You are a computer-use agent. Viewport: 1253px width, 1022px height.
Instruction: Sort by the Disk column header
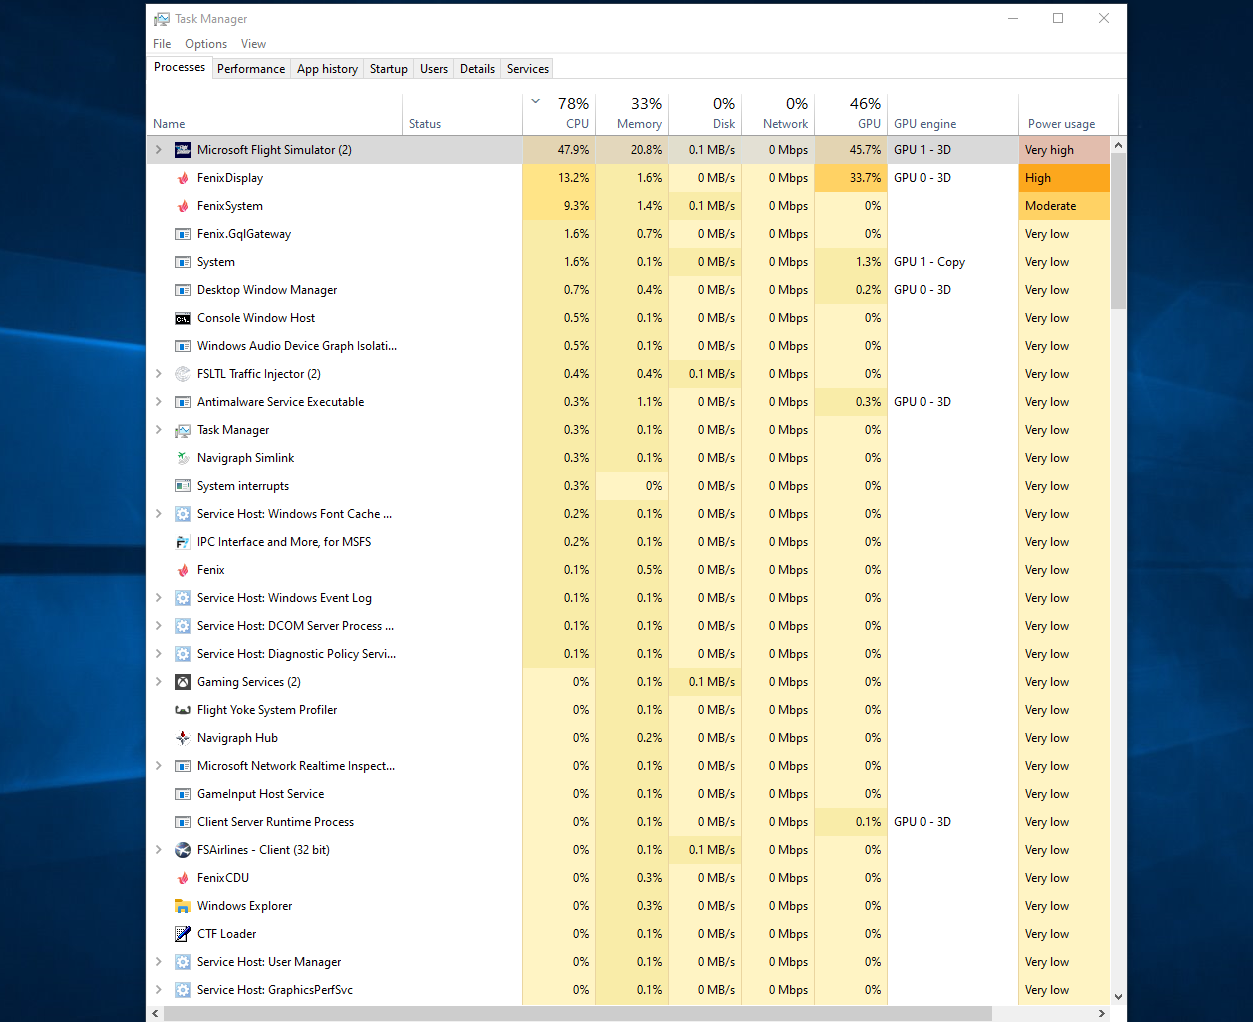coord(705,114)
